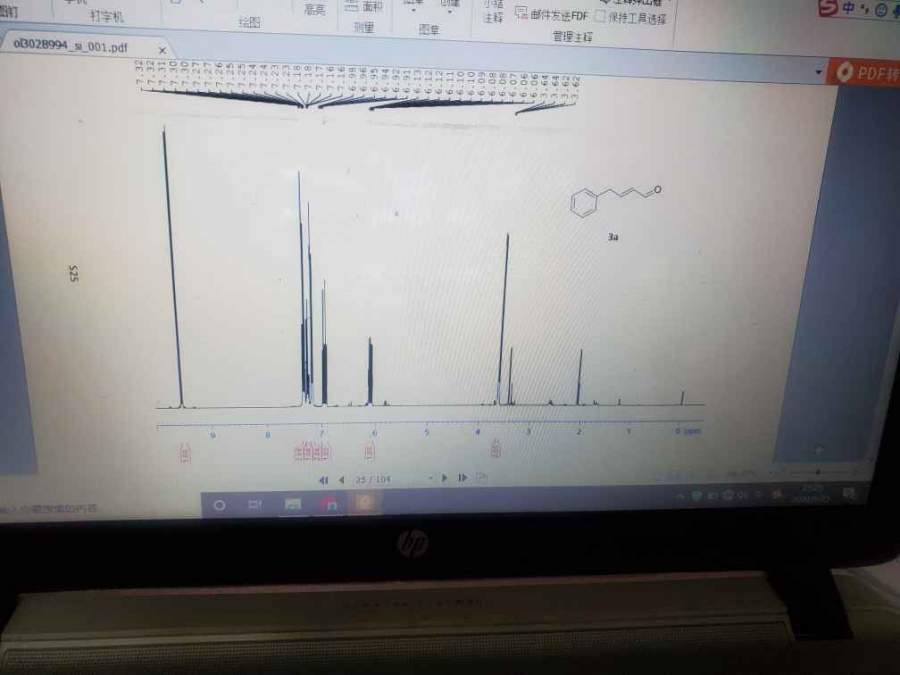Go to the previous page
Image resolution: width=900 pixels, height=675 pixels.
(342, 480)
